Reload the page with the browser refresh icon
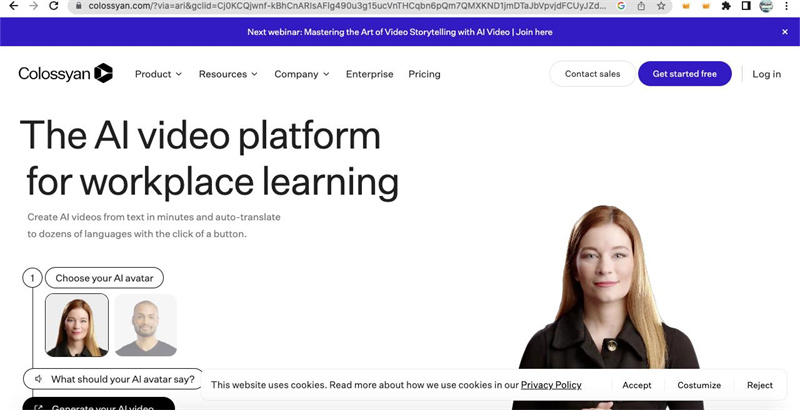800x410 pixels. 53,6
